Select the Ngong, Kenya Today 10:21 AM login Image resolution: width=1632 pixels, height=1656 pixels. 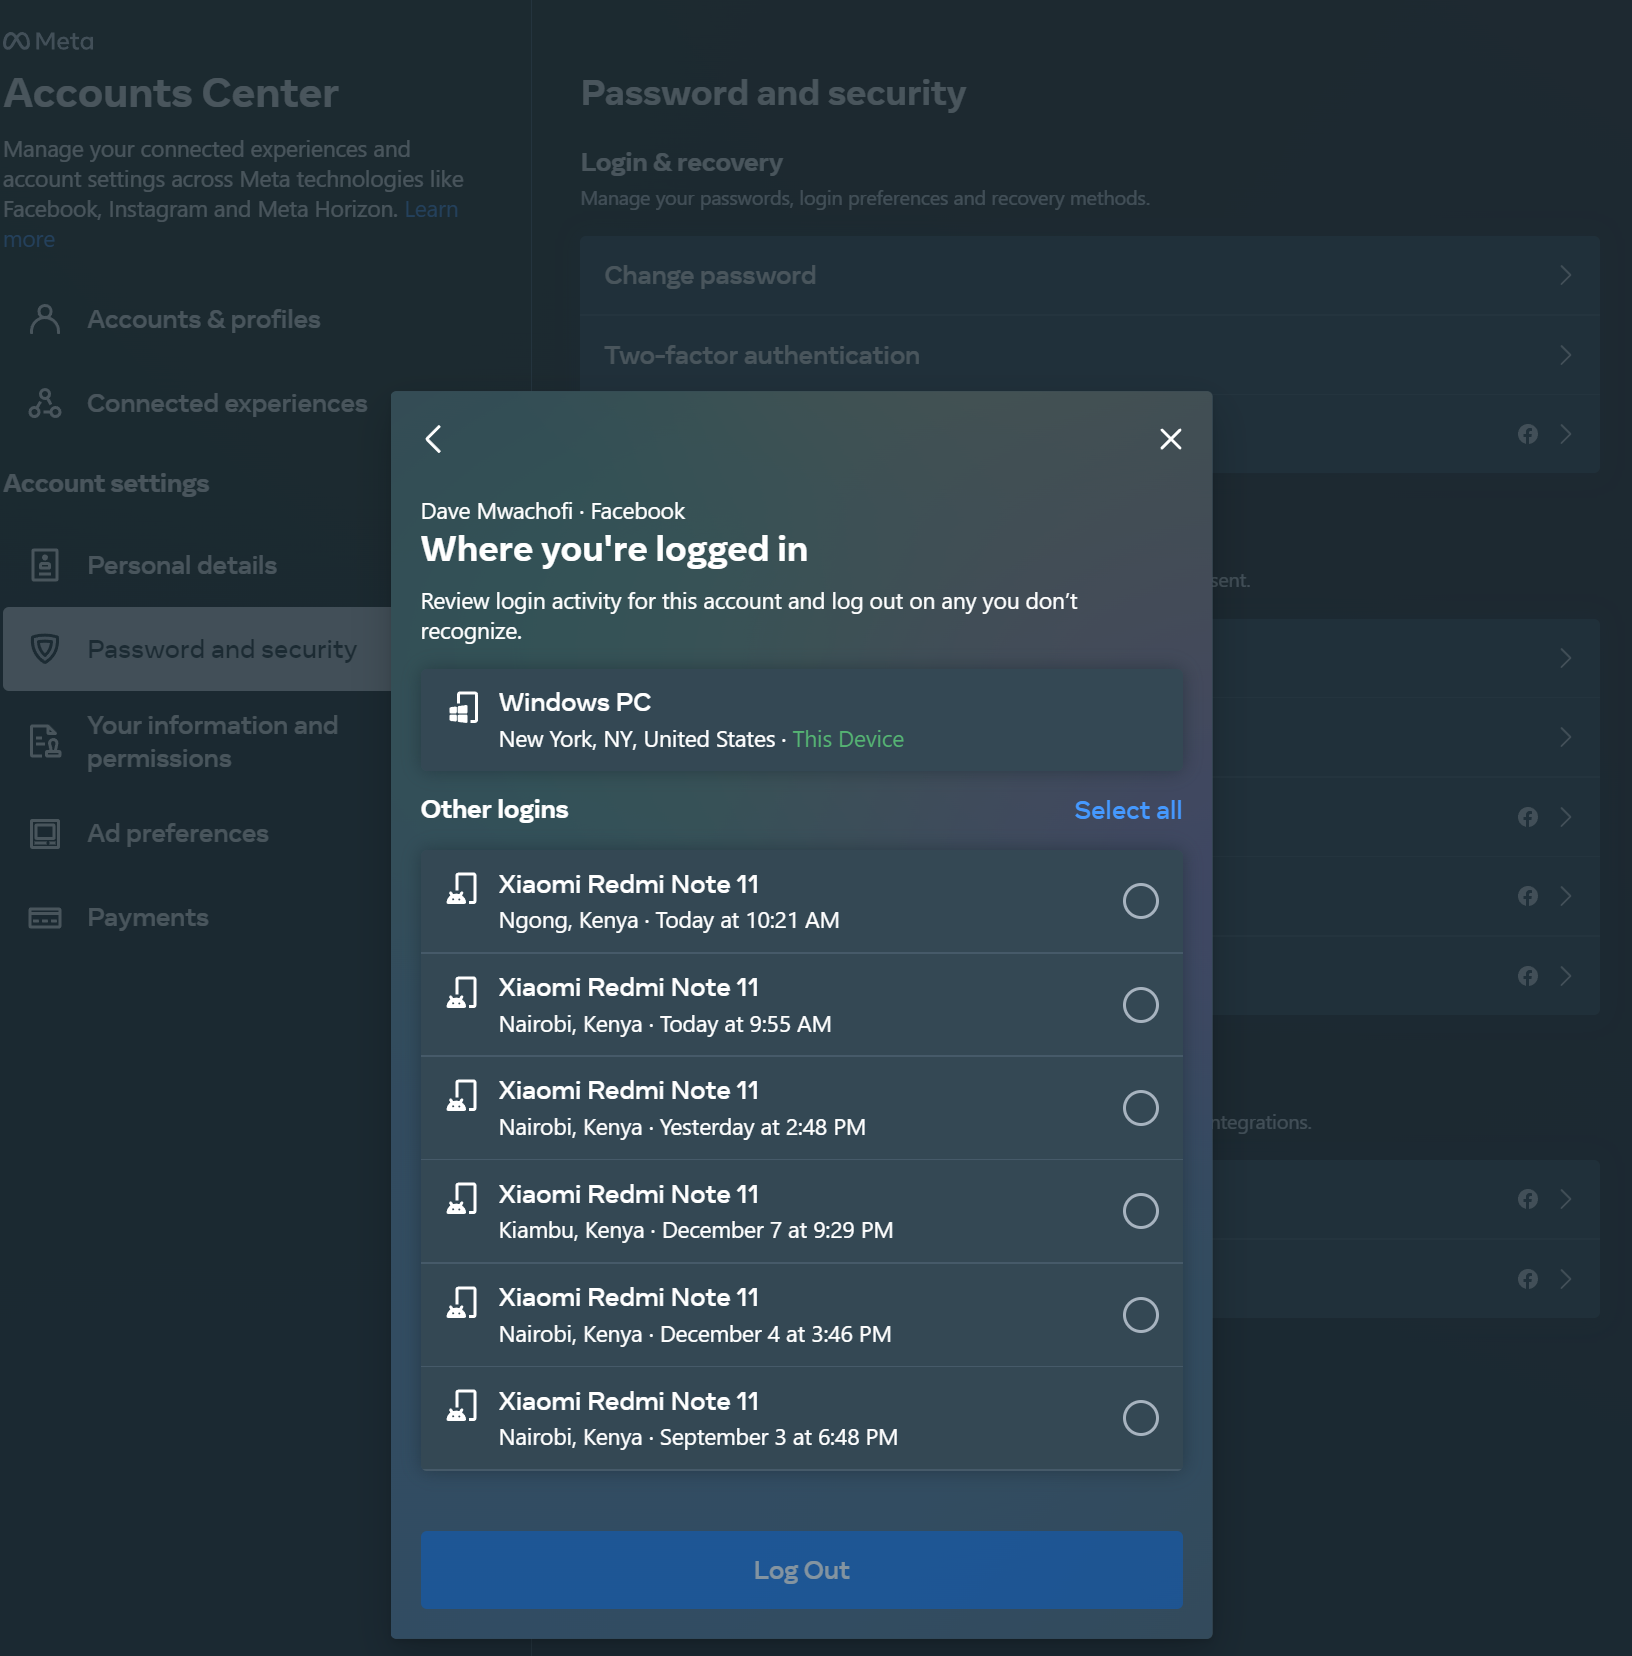click(x=1140, y=901)
